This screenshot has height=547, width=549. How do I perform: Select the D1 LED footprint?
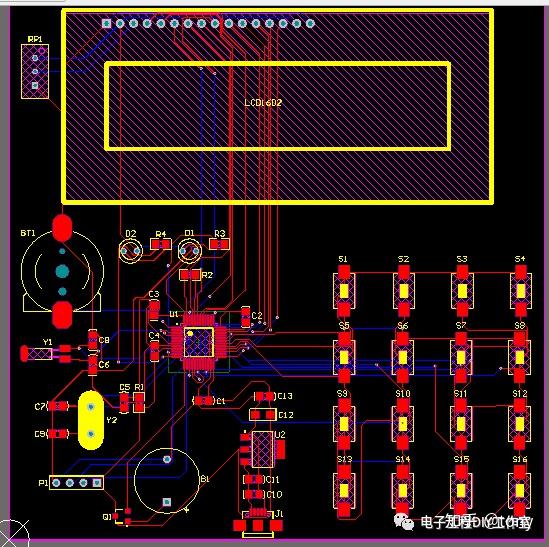pyautogui.click(x=189, y=251)
